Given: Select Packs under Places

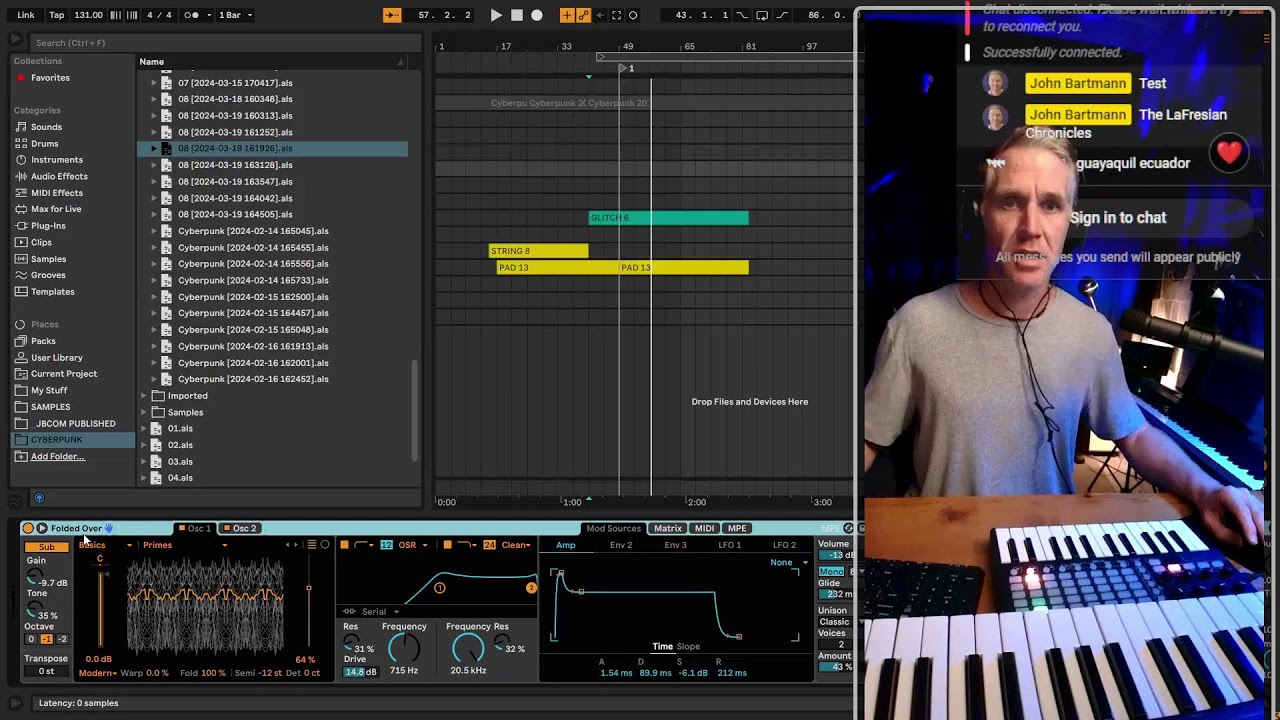Looking at the screenshot, I should click(x=43, y=341).
